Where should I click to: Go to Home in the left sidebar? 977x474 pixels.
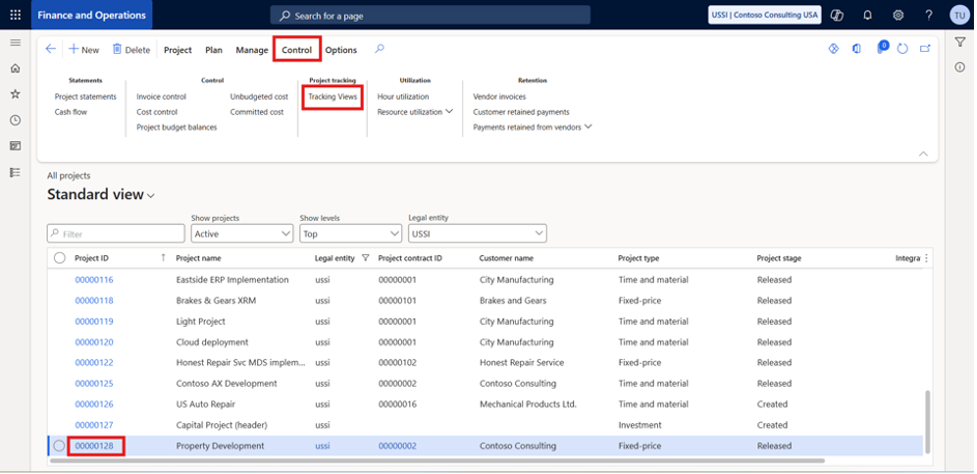(16, 69)
